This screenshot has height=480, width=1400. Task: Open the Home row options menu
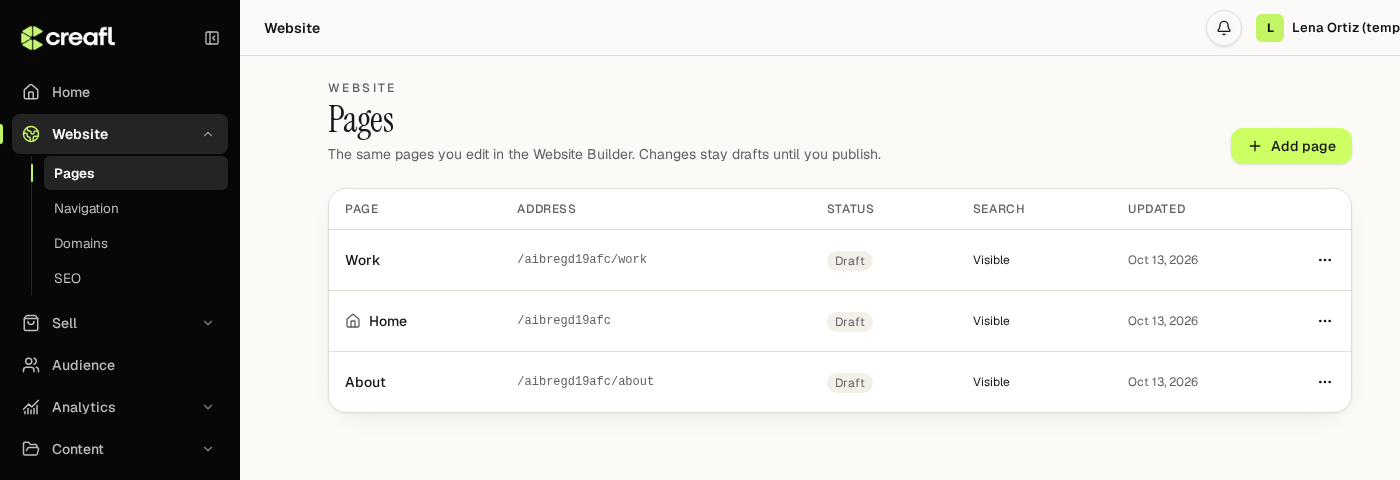pyautogui.click(x=1325, y=321)
